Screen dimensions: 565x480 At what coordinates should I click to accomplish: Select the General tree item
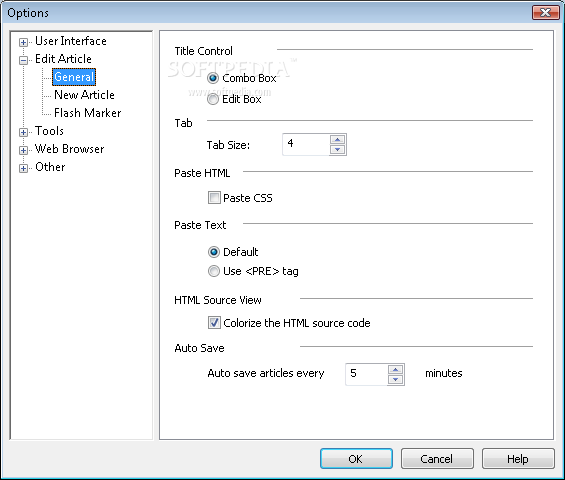click(x=74, y=77)
